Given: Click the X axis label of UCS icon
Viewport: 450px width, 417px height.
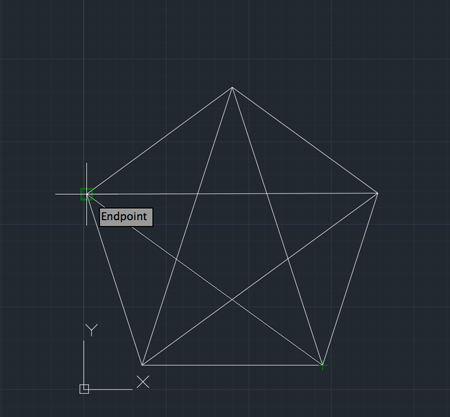Looking at the screenshot, I should pyautogui.click(x=143, y=382).
